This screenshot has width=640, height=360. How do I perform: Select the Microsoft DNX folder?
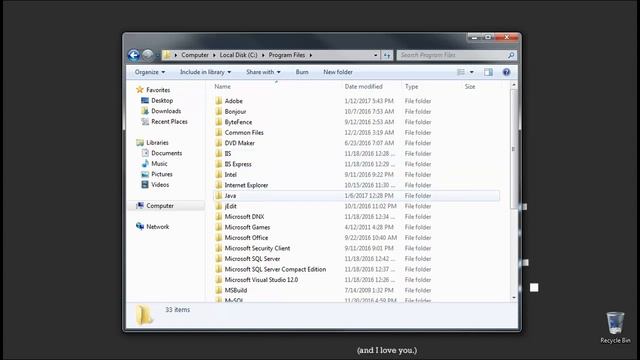[x=244, y=216]
